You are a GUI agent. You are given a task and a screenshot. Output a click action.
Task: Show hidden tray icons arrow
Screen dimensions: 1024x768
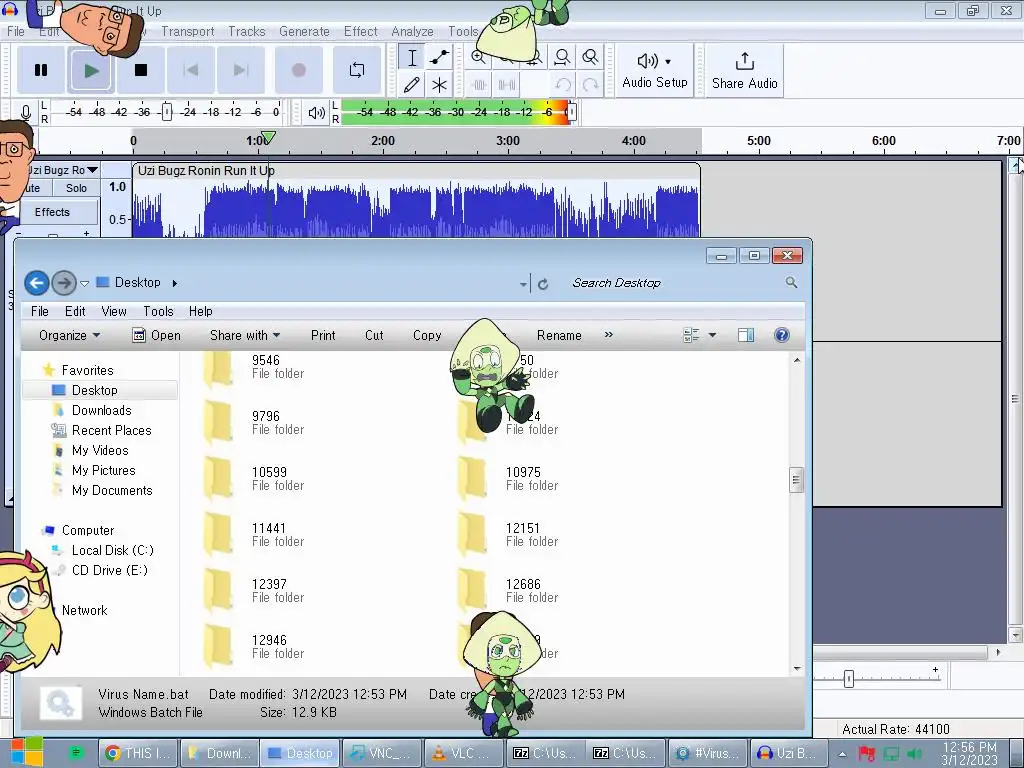tap(842, 754)
